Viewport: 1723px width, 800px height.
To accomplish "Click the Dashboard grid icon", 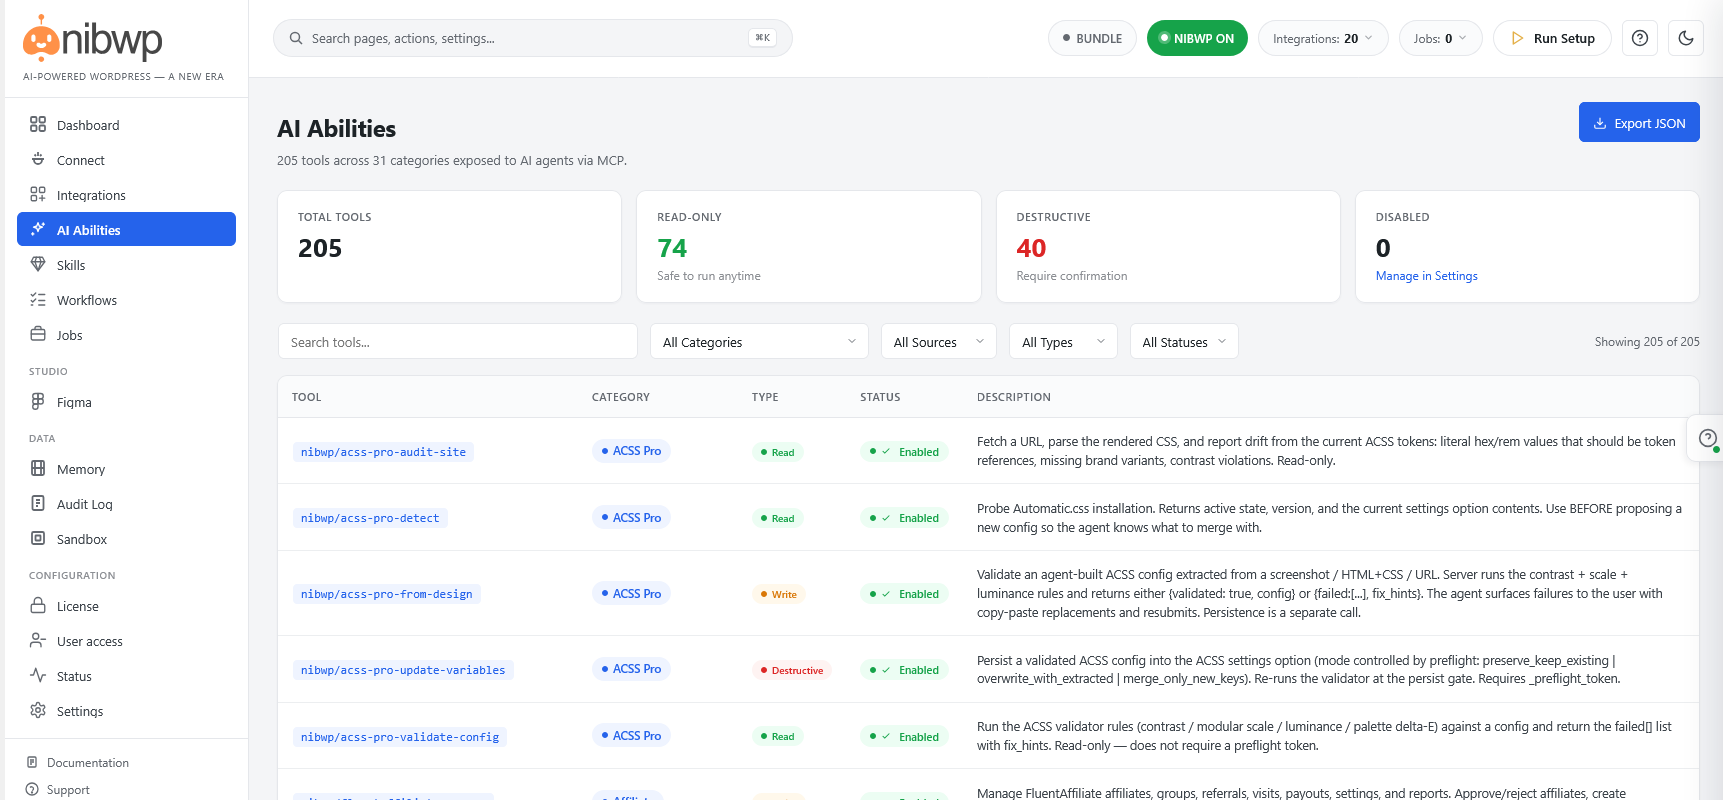I will pos(38,124).
